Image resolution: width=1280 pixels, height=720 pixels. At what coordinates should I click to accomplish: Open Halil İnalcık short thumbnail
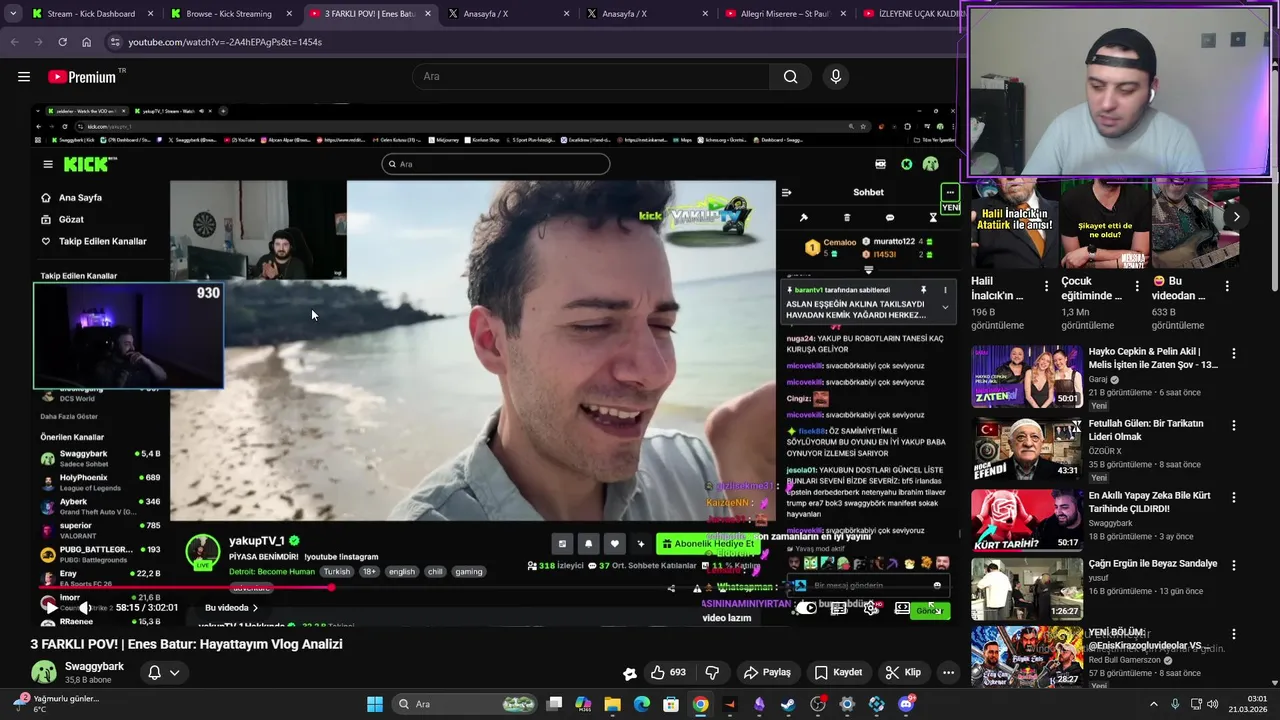1015,223
